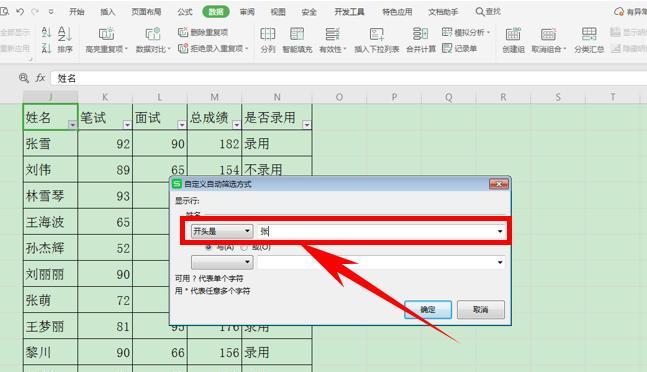This screenshot has height=372, width=647.
Task: Open the empty second condition dropdown
Action: coord(222,262)
